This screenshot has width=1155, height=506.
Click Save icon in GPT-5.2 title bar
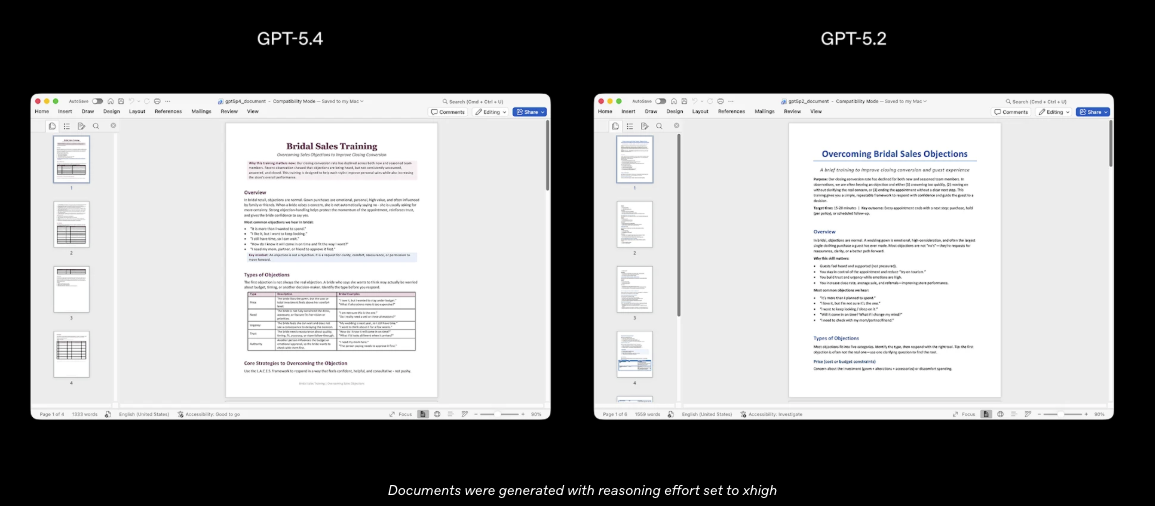pyautogui.click(x=684, y=101)
